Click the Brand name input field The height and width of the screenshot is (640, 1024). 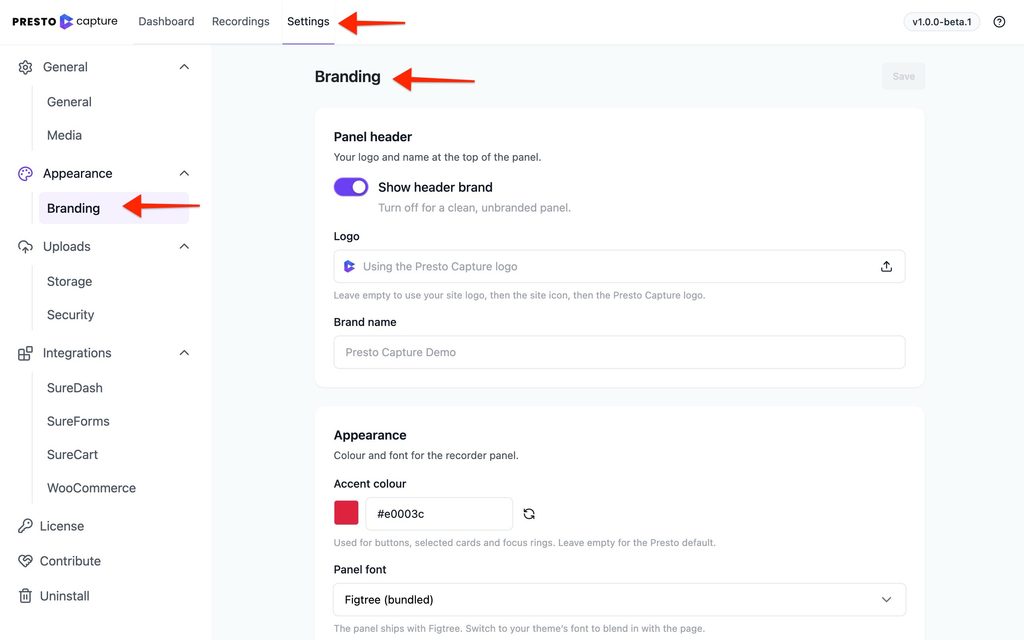pos(619,352)
